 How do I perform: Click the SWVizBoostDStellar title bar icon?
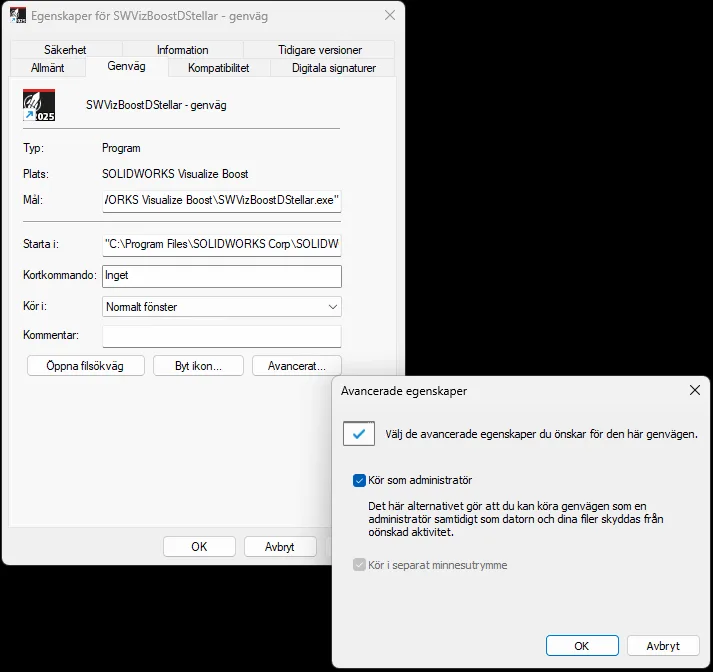click(18, 15)
